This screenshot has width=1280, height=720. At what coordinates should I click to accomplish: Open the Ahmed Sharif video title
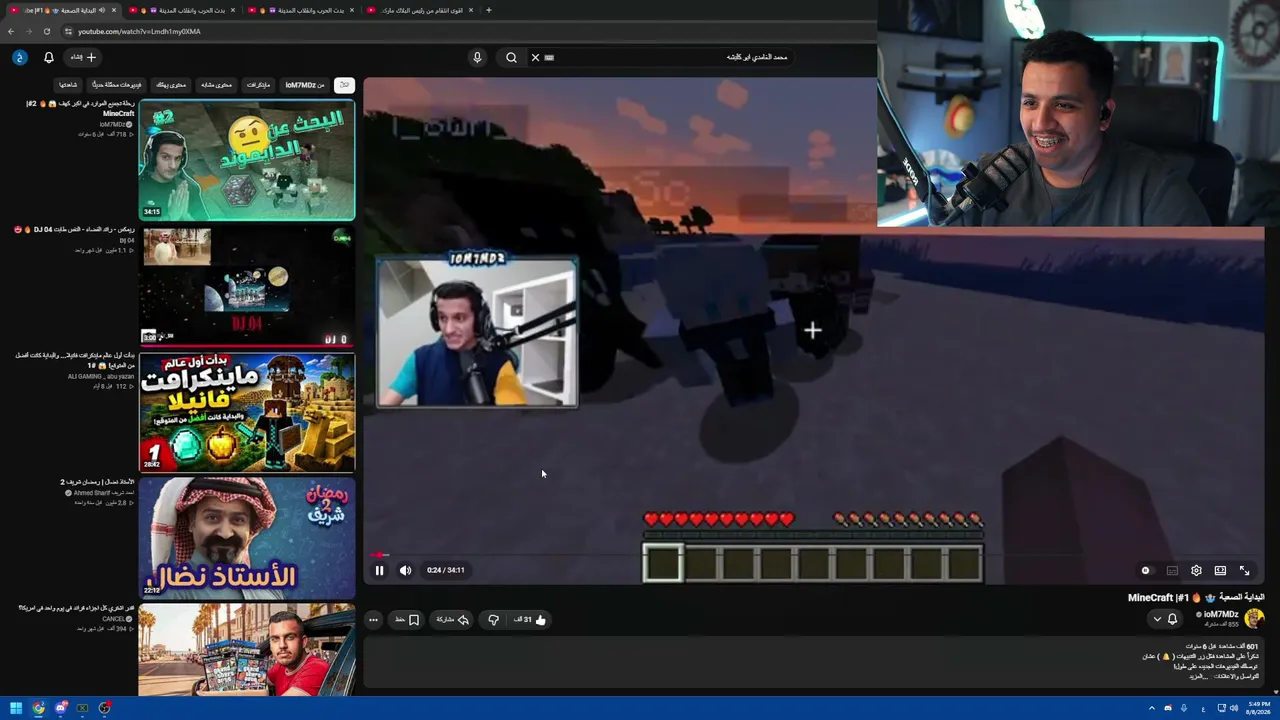click(97, 482)
